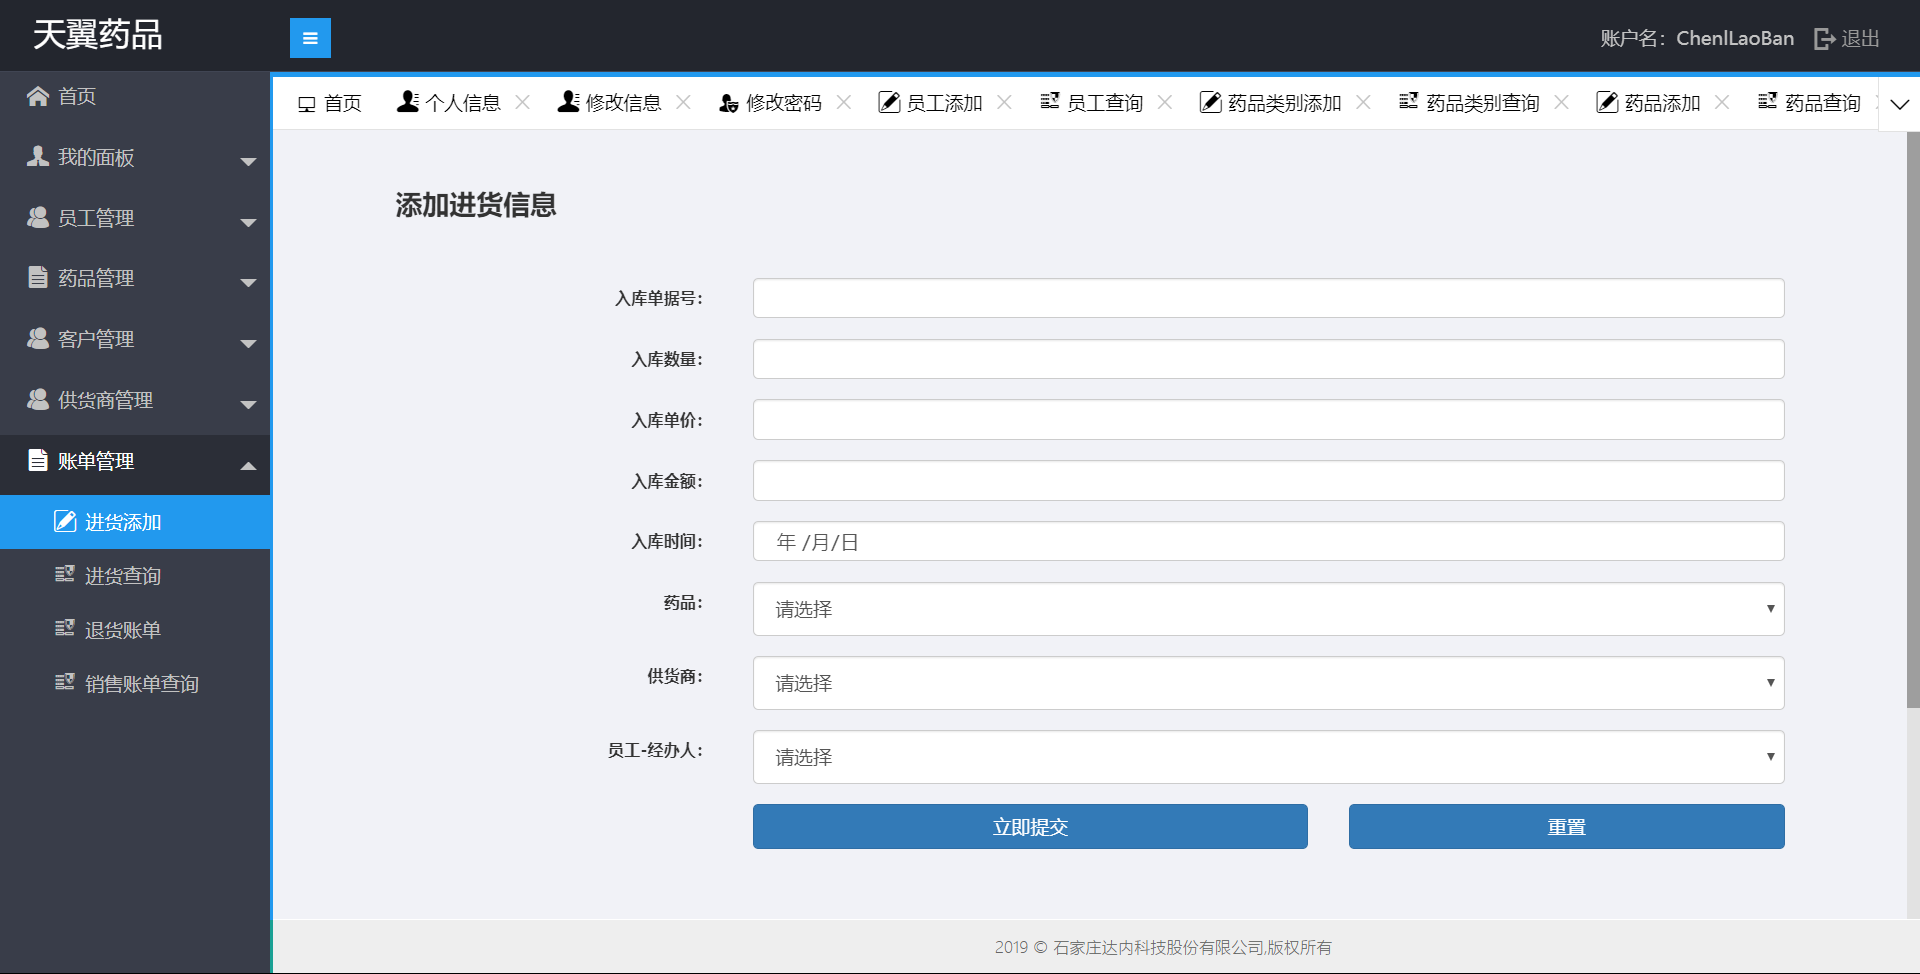1920x974 pixels.
Task: Close the 修改密码 tab
Action: click(844, 102)
